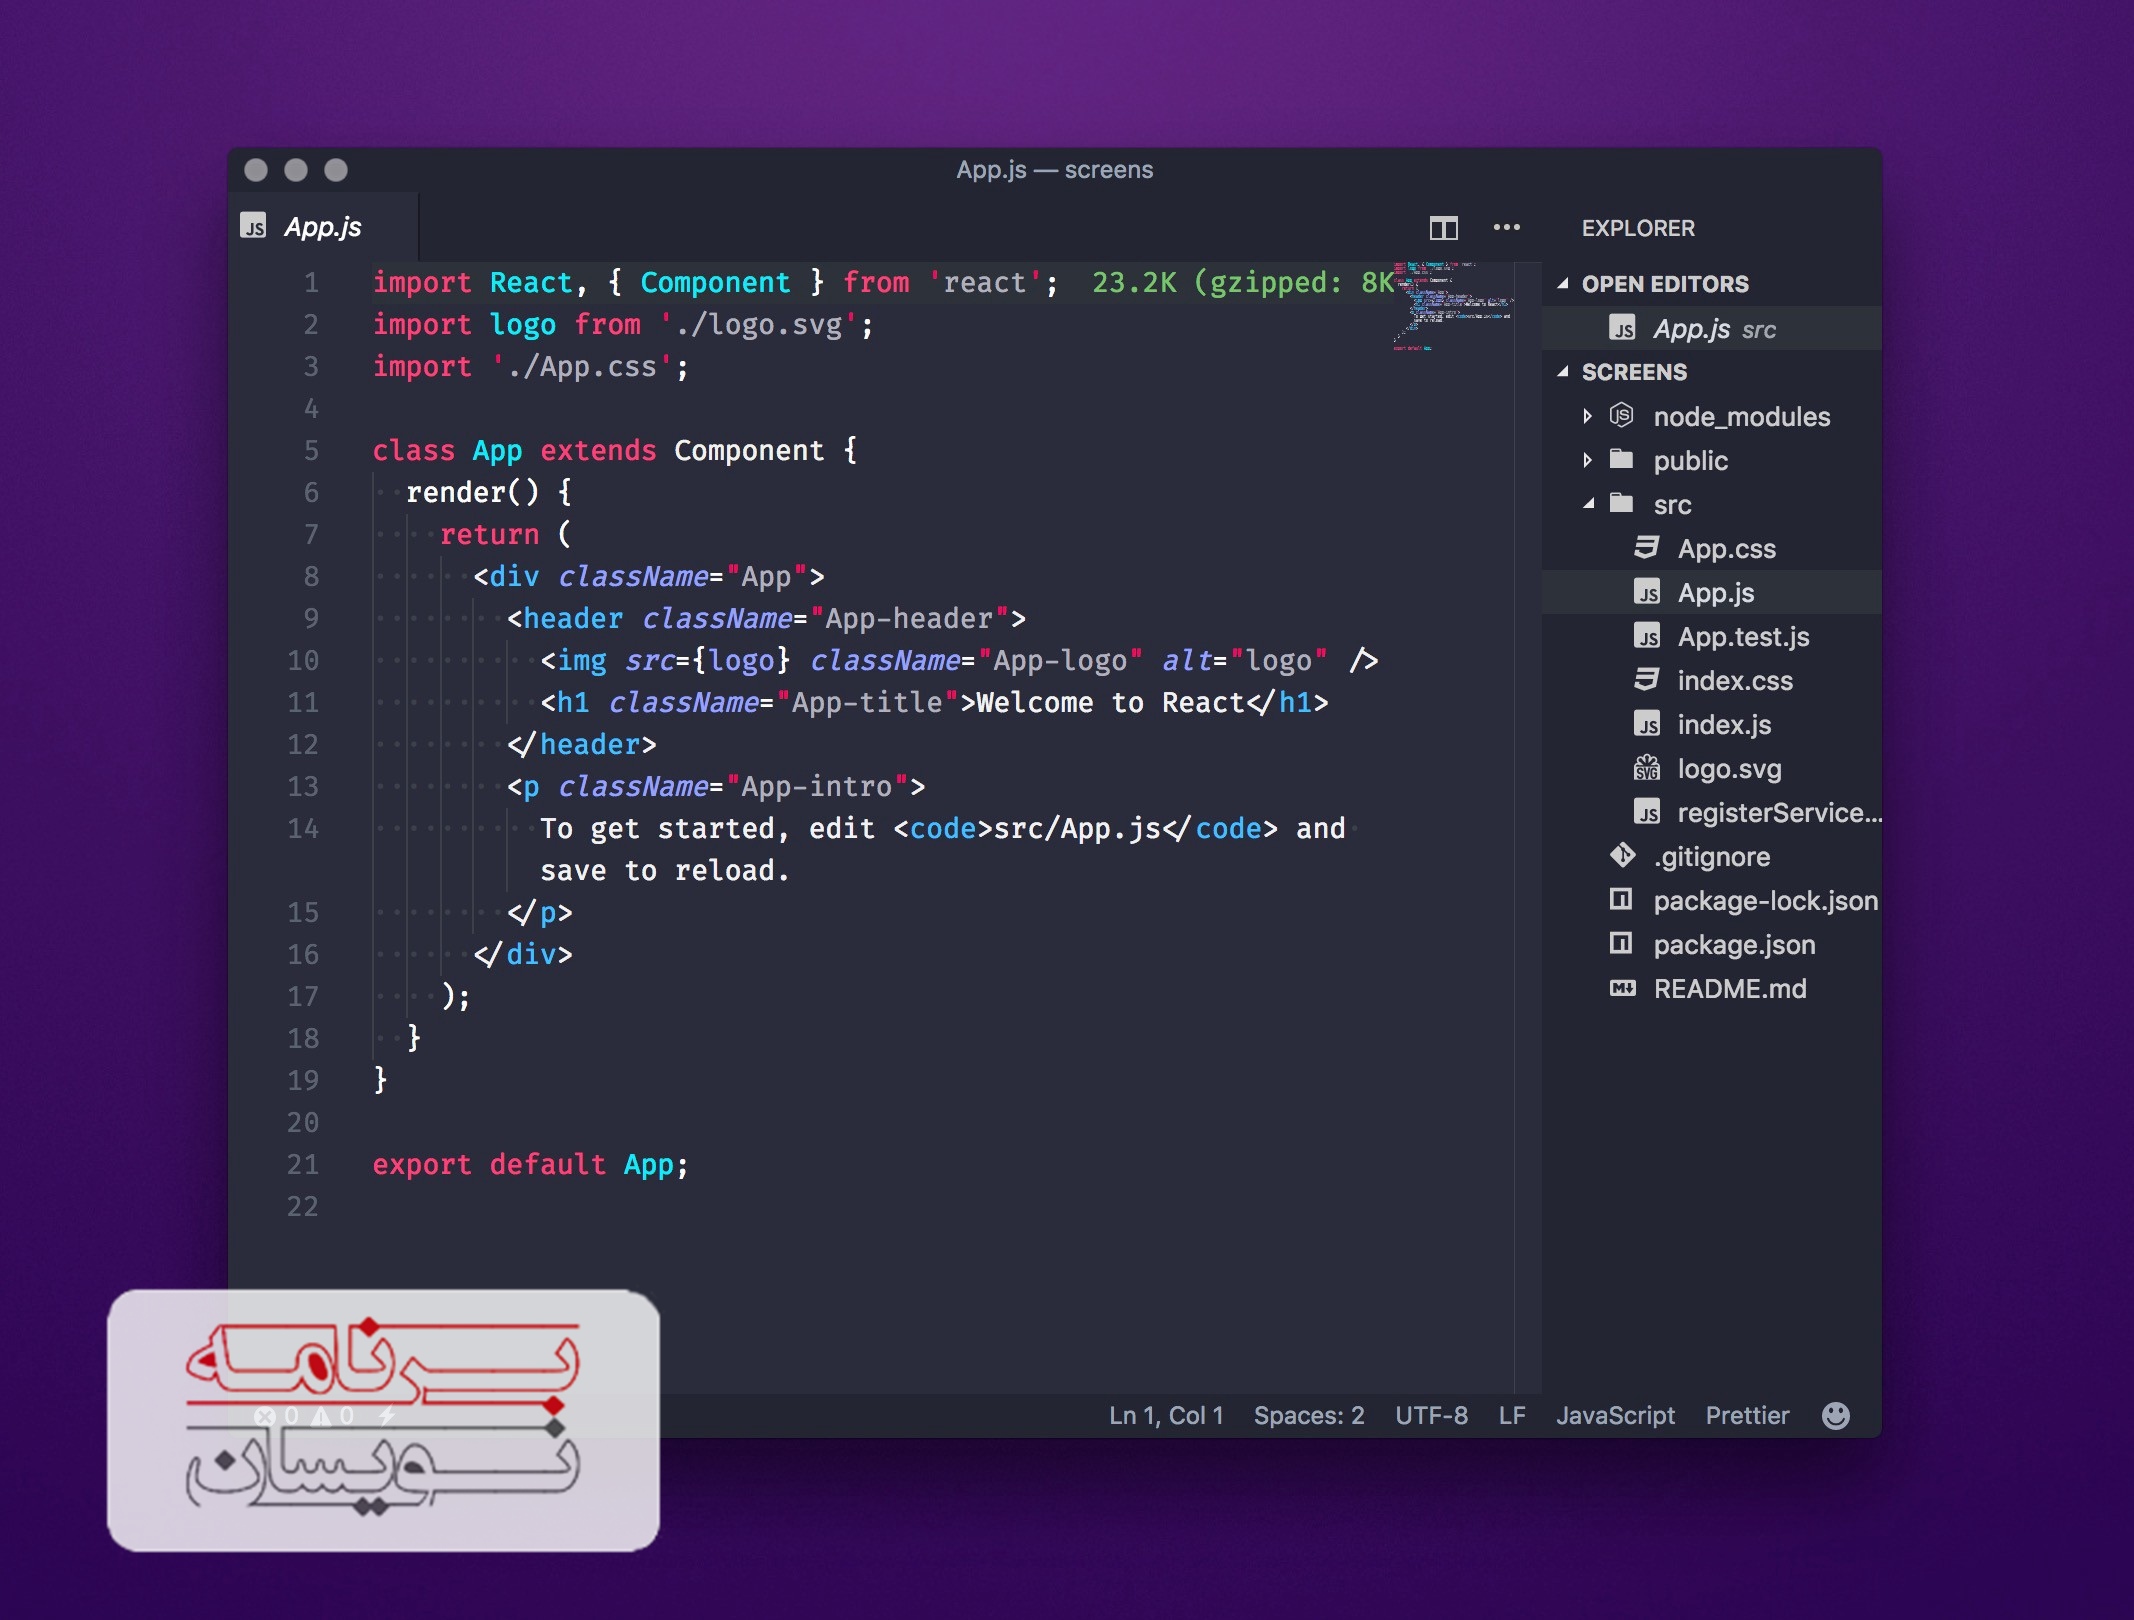2134x1620 pixels.
Task: Click the SCREENS section header
Action: (1634, 371)
